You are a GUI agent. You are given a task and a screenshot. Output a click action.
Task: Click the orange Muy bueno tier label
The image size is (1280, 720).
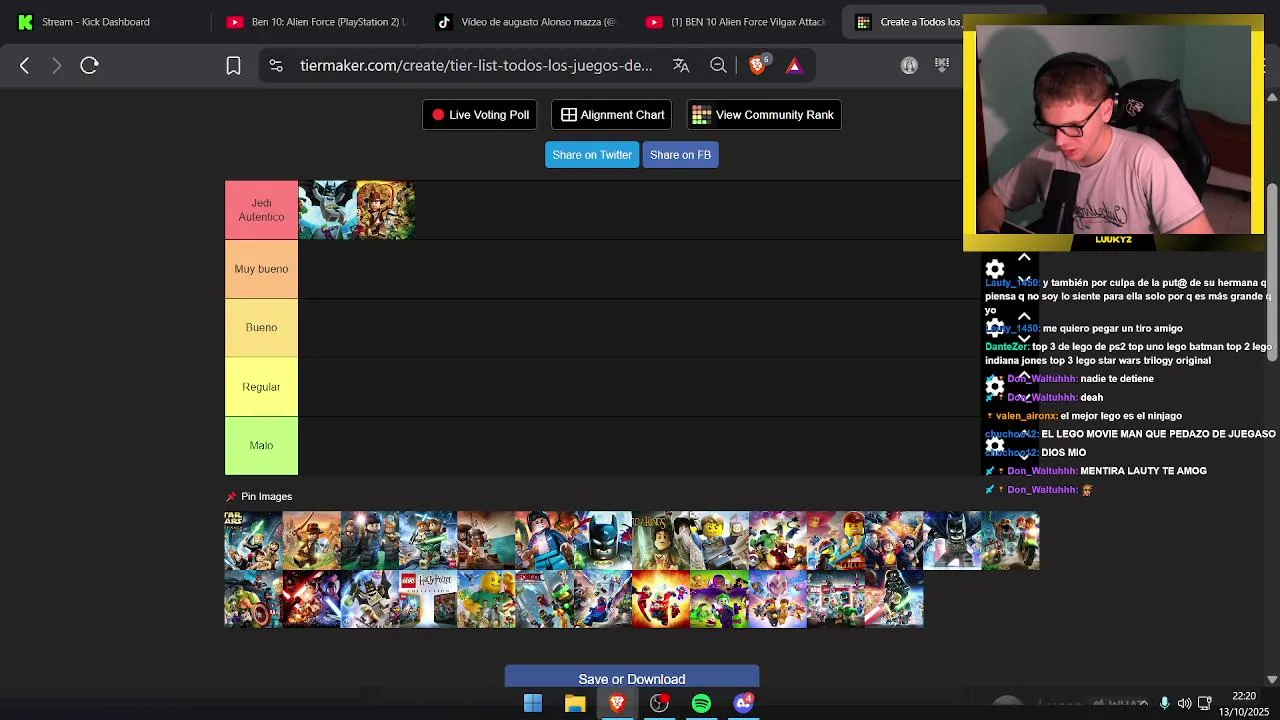[261, 269]
